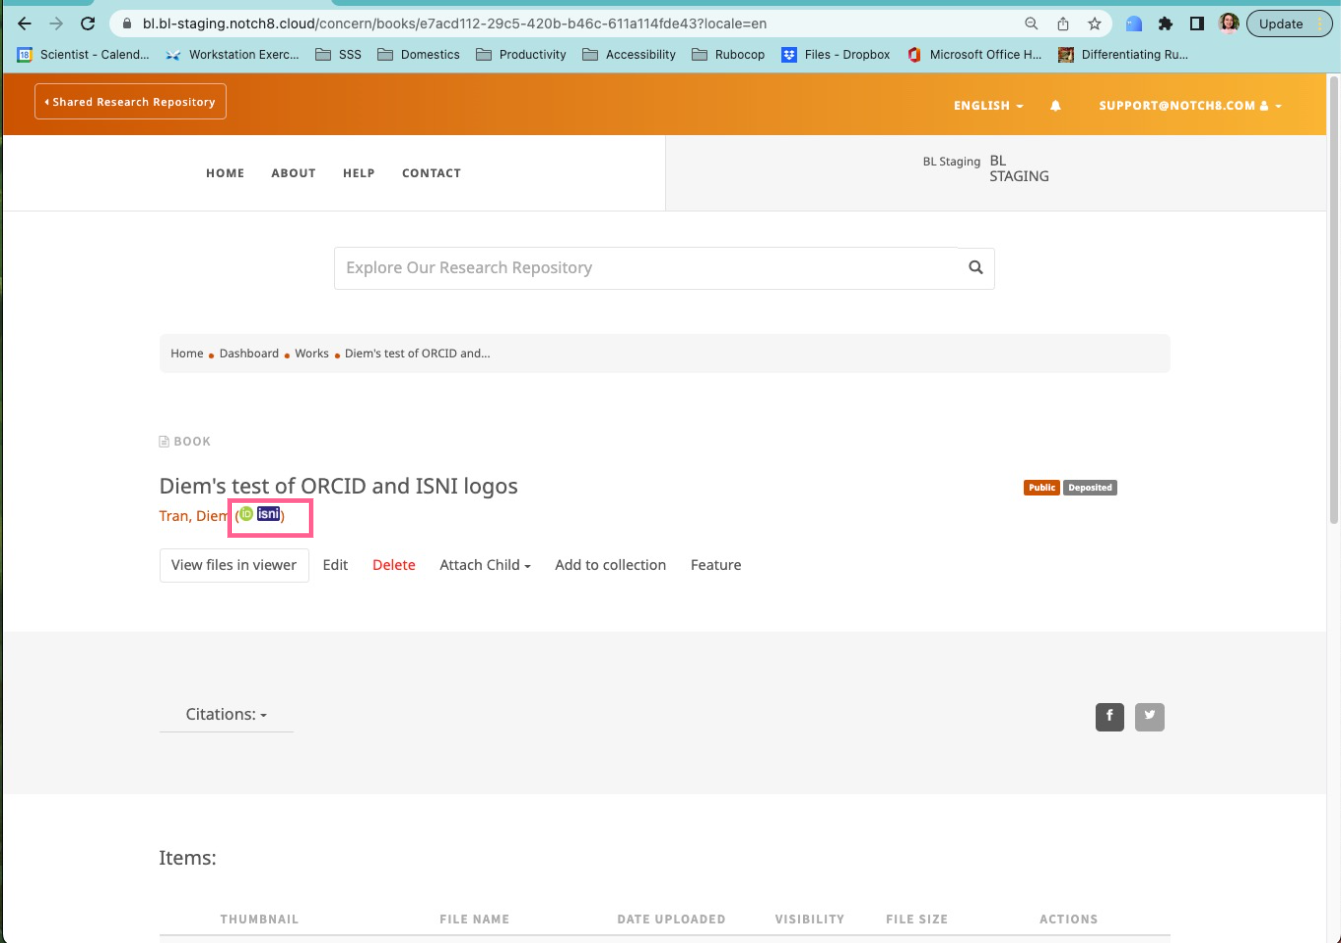Open the ISNI profile icon for the author
Image resolution: width=1341 pixels, height=943 pixels.
point(268,515)
